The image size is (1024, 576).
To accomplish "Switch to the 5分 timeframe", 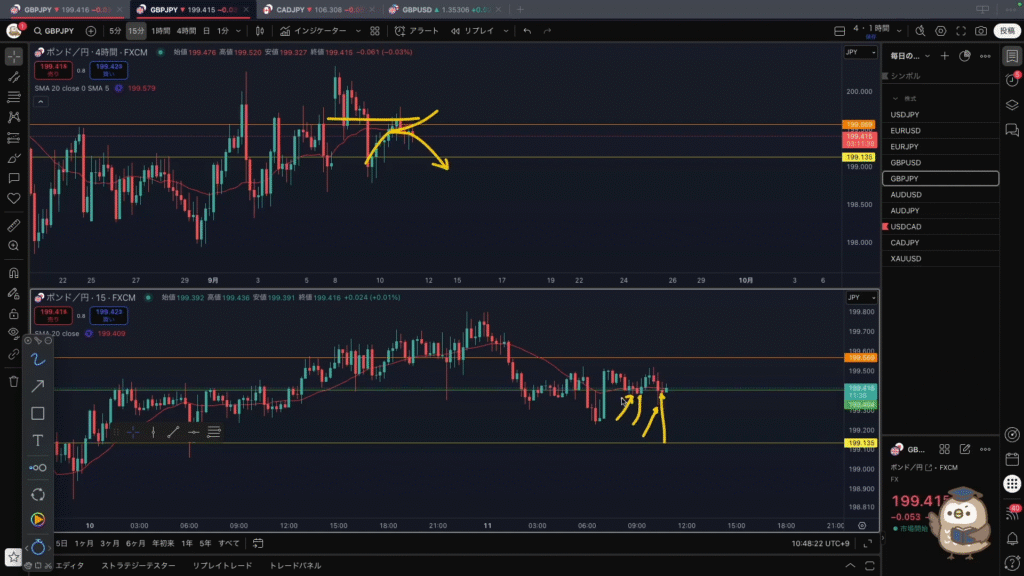I will pyautogui.click(x=115, y=31).
